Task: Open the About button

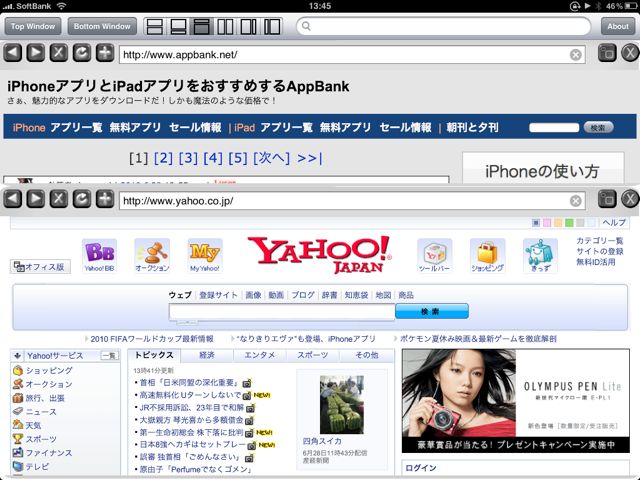Action: pyautogui.click(x=618, y=27)
